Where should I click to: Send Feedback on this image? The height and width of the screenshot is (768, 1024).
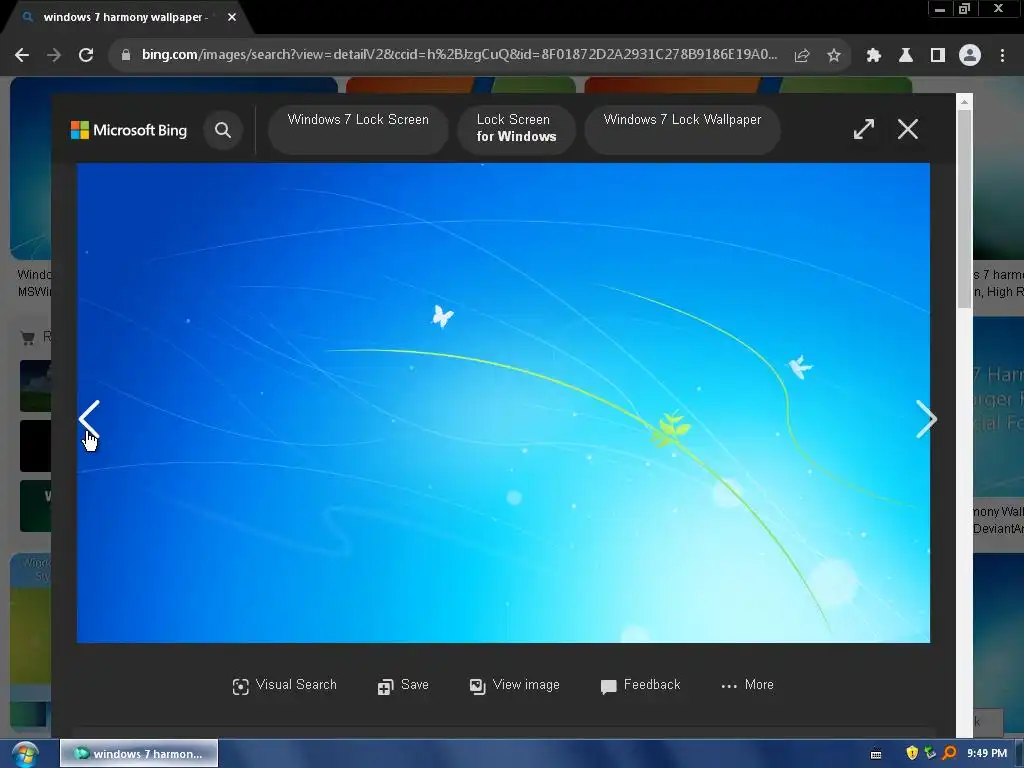(640, 685)
